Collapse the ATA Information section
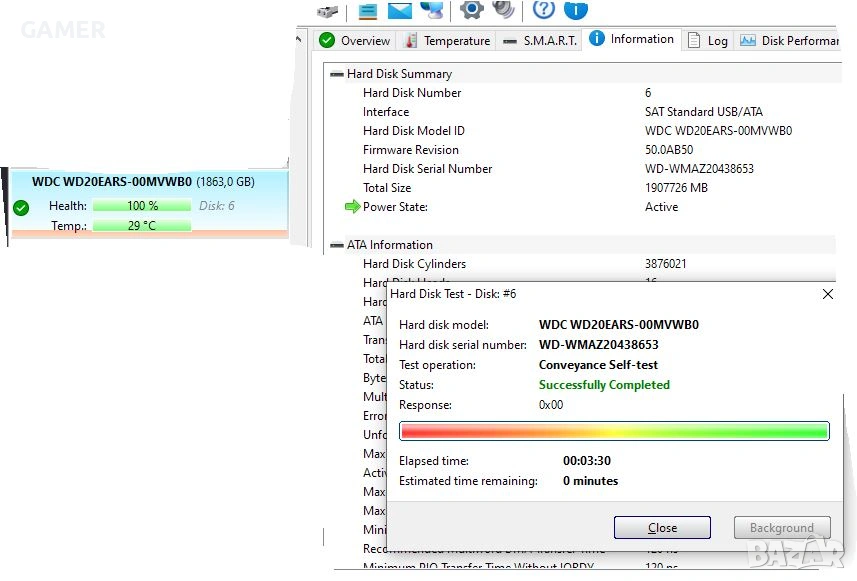Screen dimensions: 857x581 (337, 245)
